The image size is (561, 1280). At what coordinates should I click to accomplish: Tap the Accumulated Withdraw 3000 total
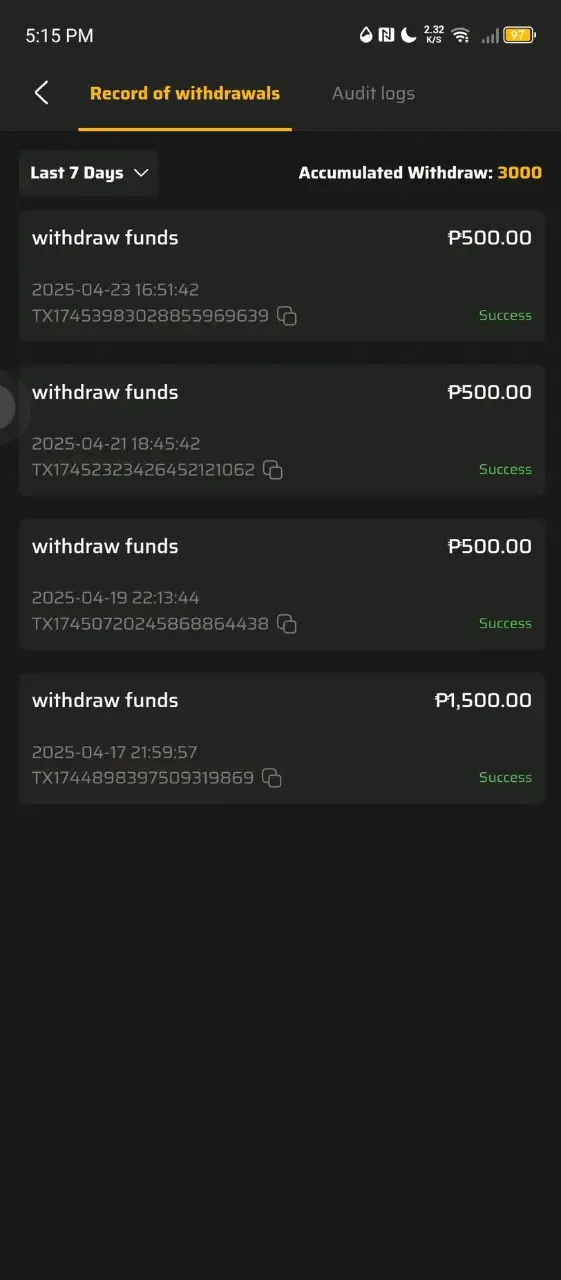pos(420,173)
